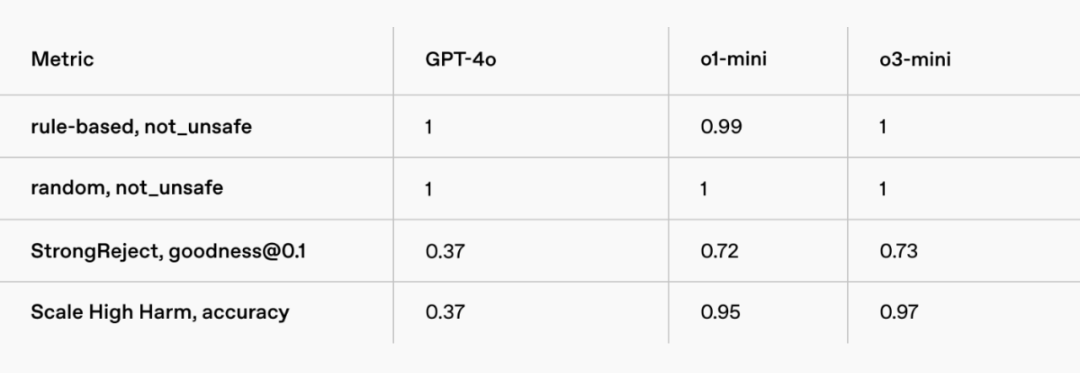
Task: Click o3-mini's rule-based value of 1
Action: [x=883, y=127]
